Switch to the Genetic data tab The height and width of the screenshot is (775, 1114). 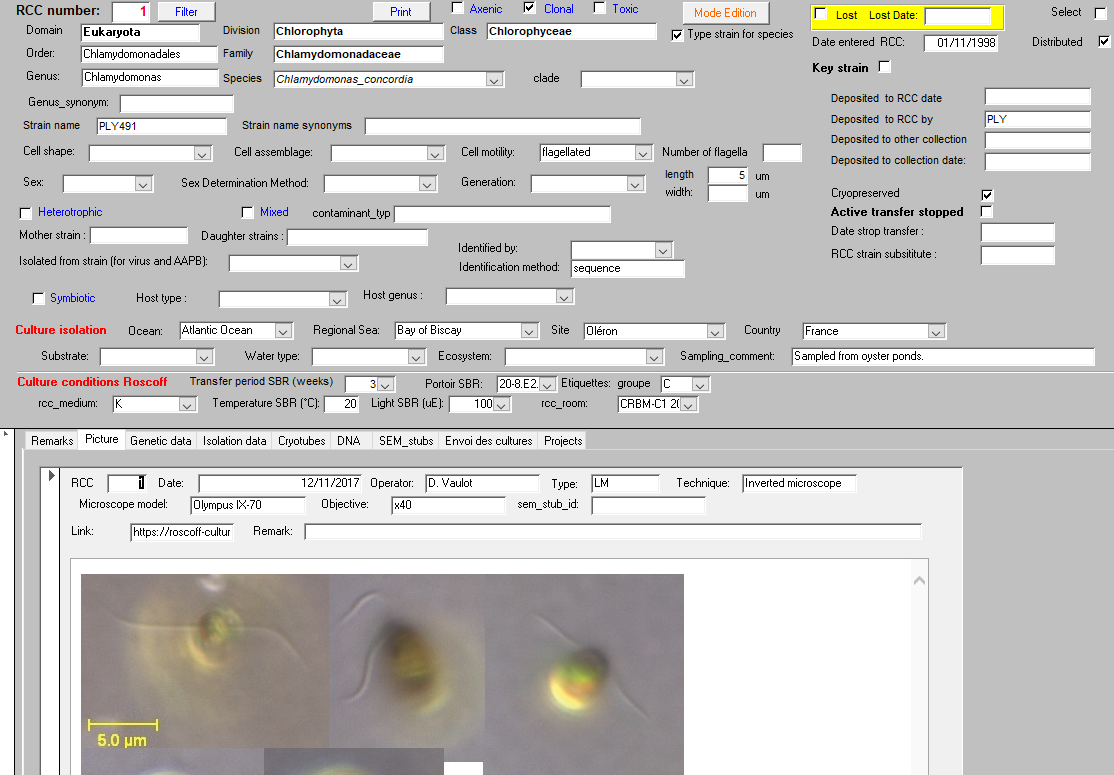(160, 441)
